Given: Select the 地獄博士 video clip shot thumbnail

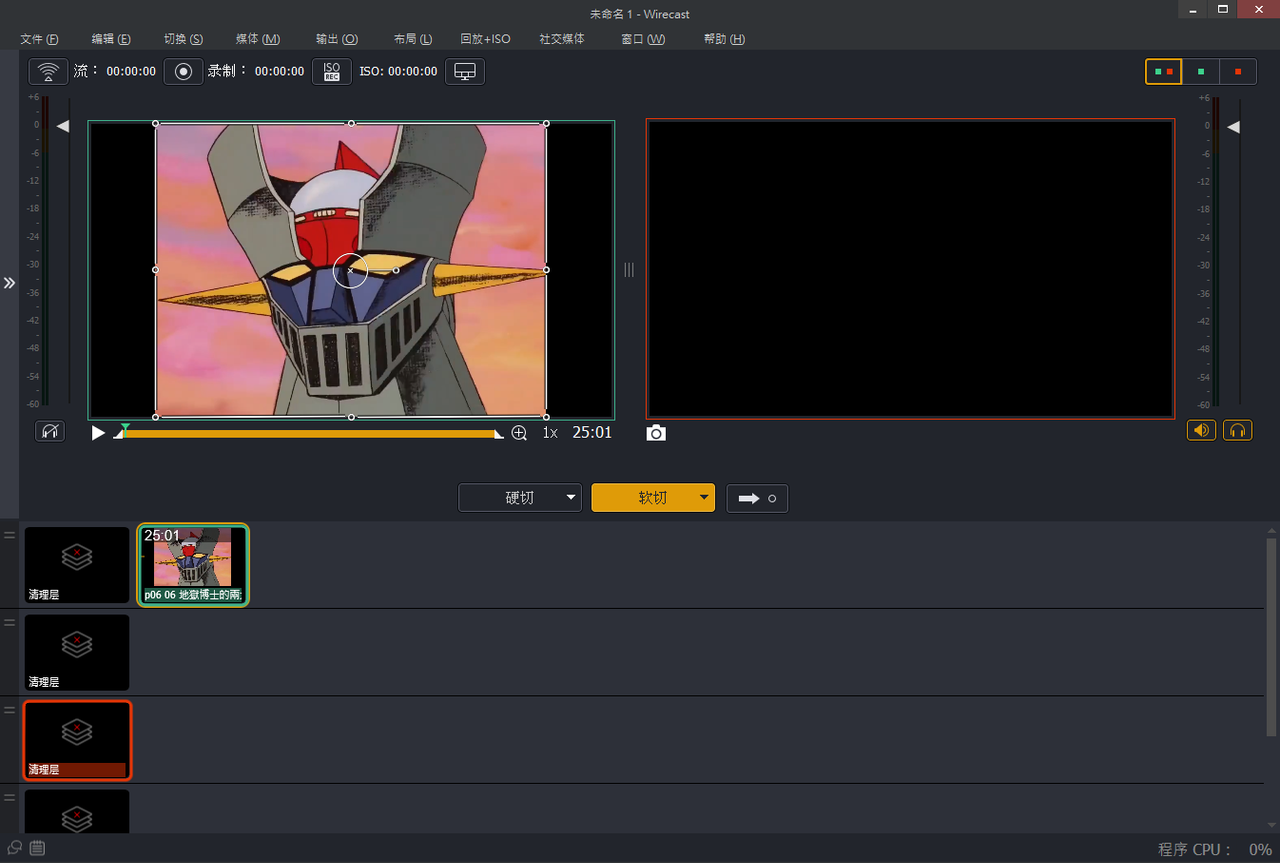Looking at the screenshot, I should (x=193, y=565).
